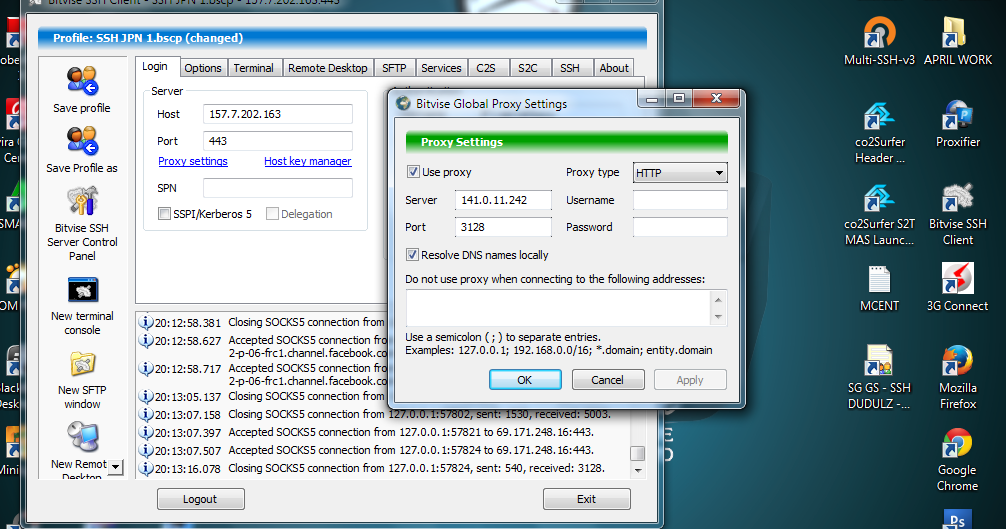
Task: Click the Exit button
Action: click(586, 499)
